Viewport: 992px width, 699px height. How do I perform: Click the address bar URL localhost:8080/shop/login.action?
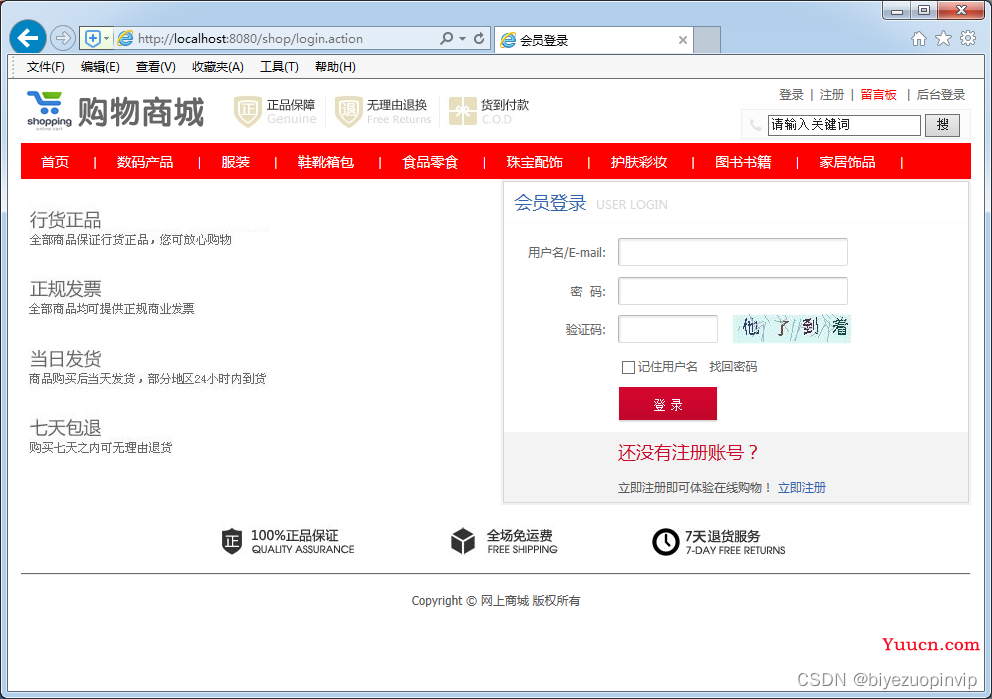coord(250,39)
